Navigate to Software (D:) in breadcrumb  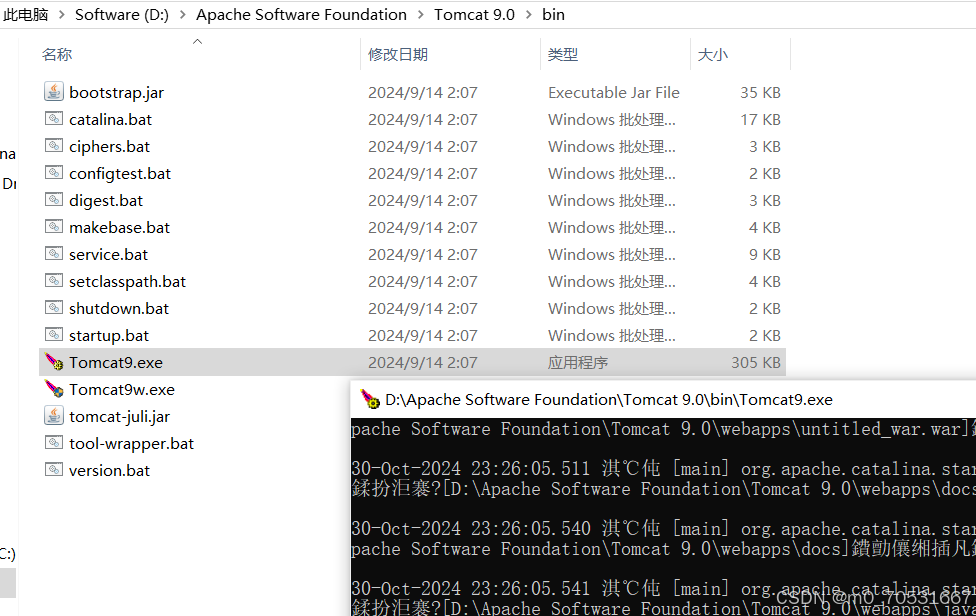(122, 14)
